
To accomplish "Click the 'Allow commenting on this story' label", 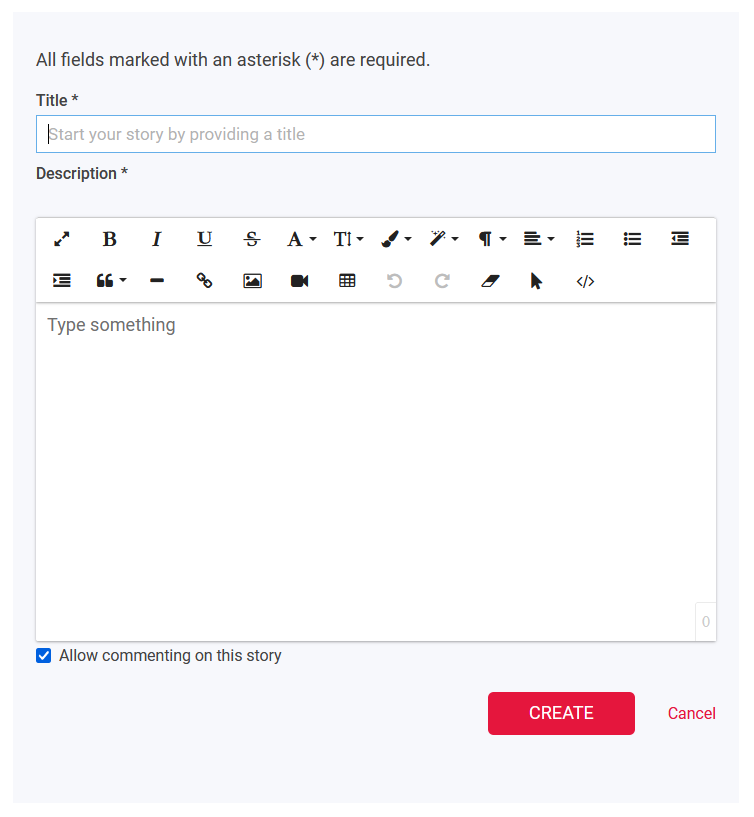I will (x=170, y=655).
